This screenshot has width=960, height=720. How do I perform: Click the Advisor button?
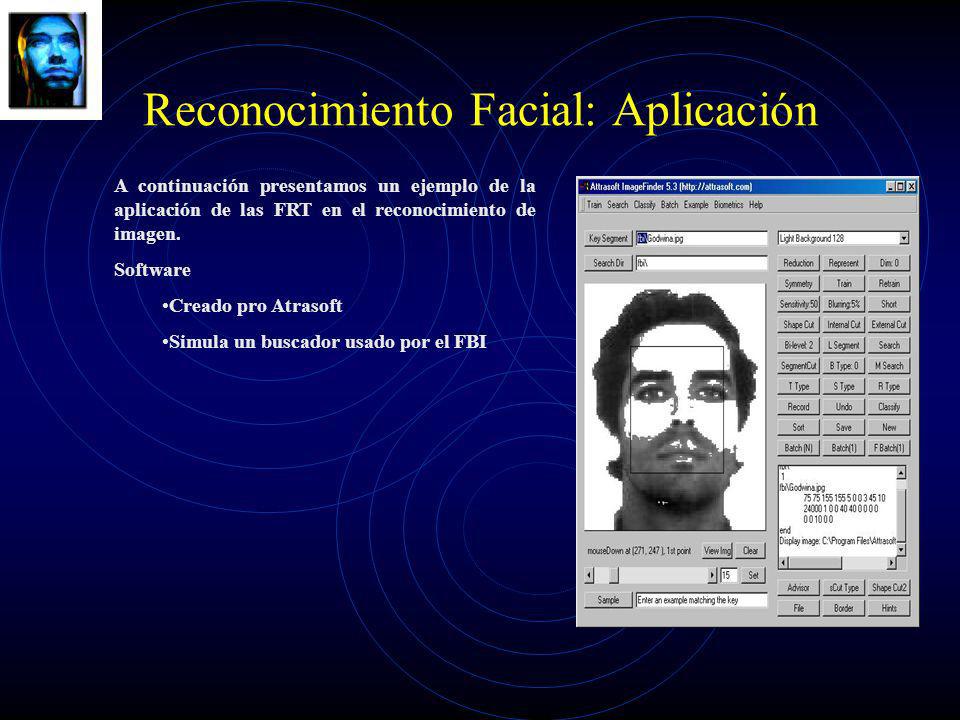(798, 588)
